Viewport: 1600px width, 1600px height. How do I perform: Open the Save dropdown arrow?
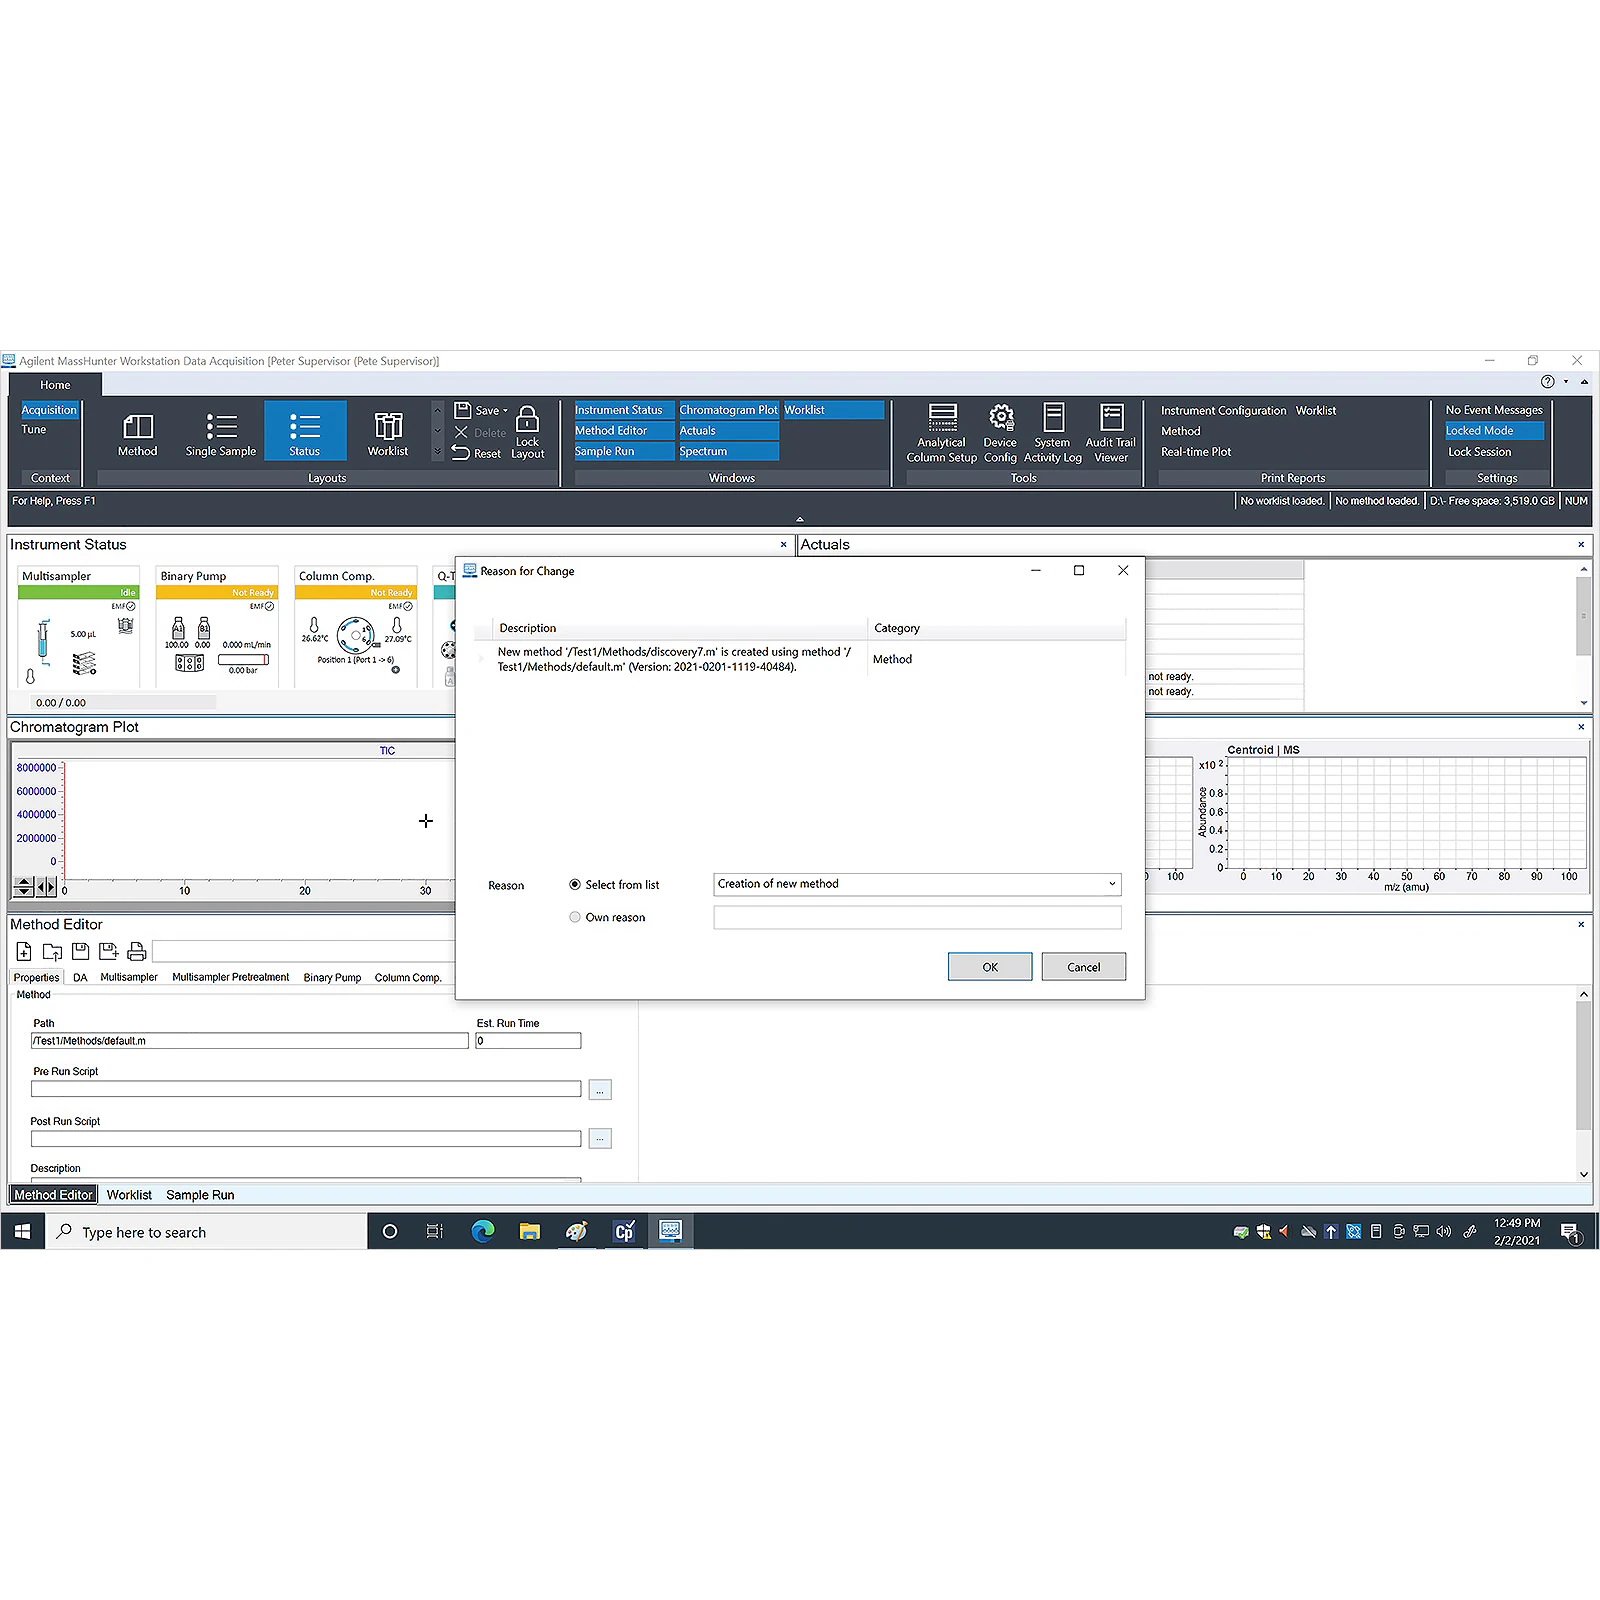(505, 411)
